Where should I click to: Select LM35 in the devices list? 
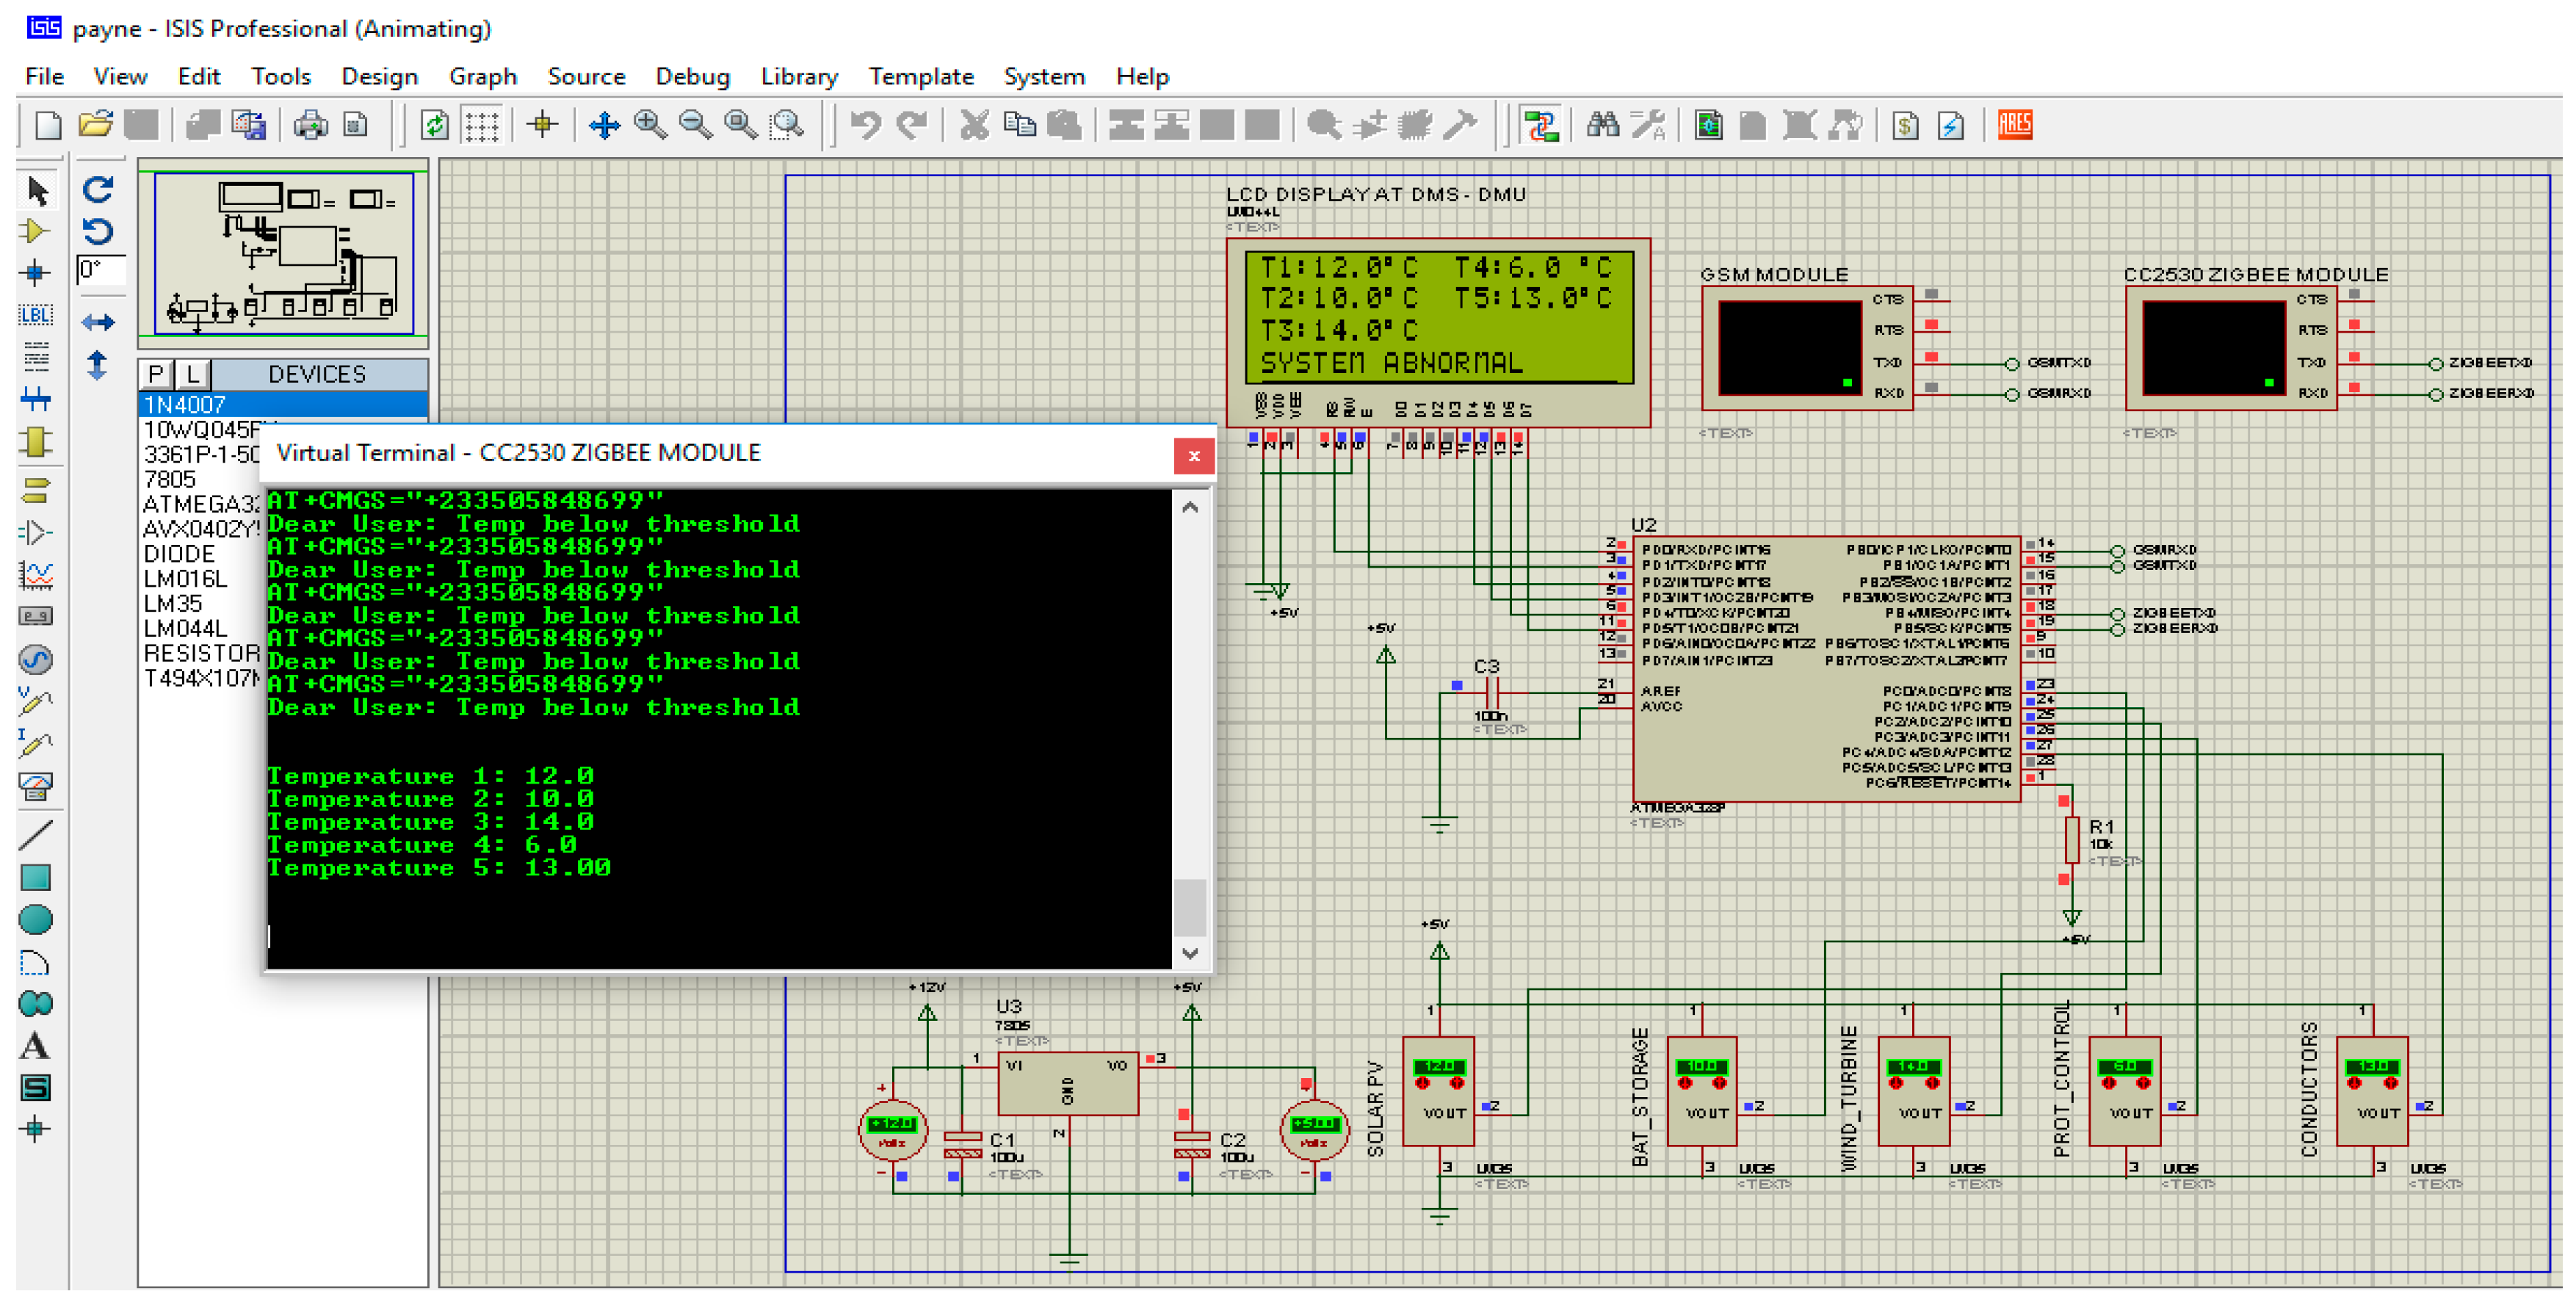173,604
